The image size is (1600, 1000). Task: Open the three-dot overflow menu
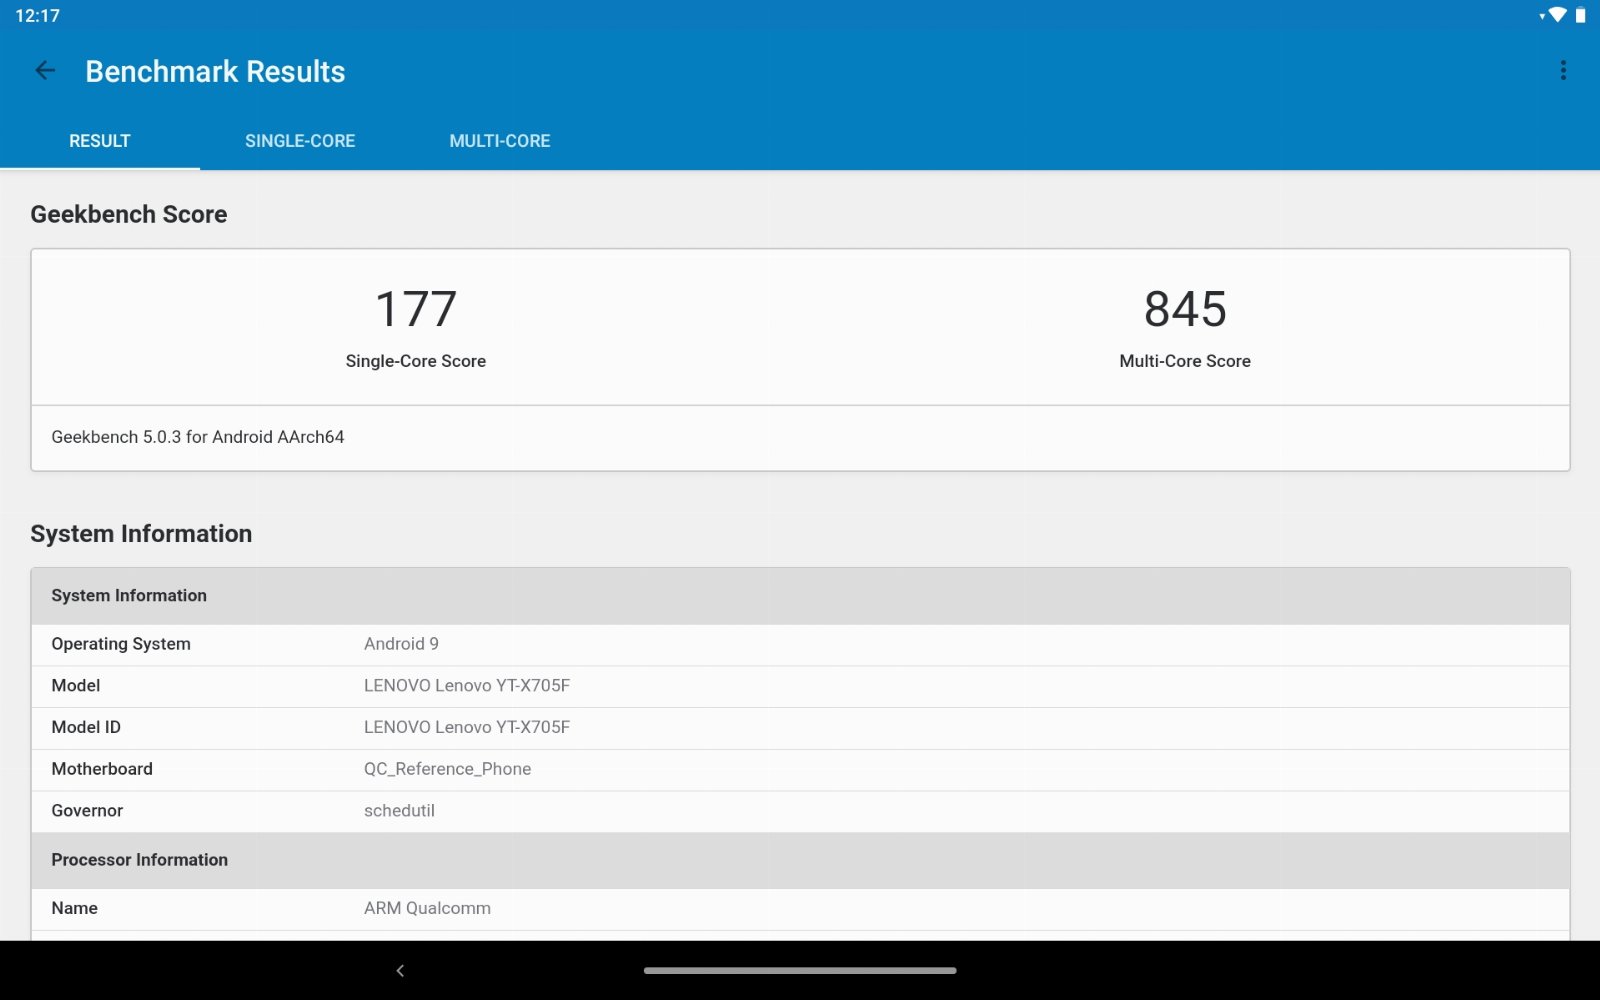point(1563,70)
